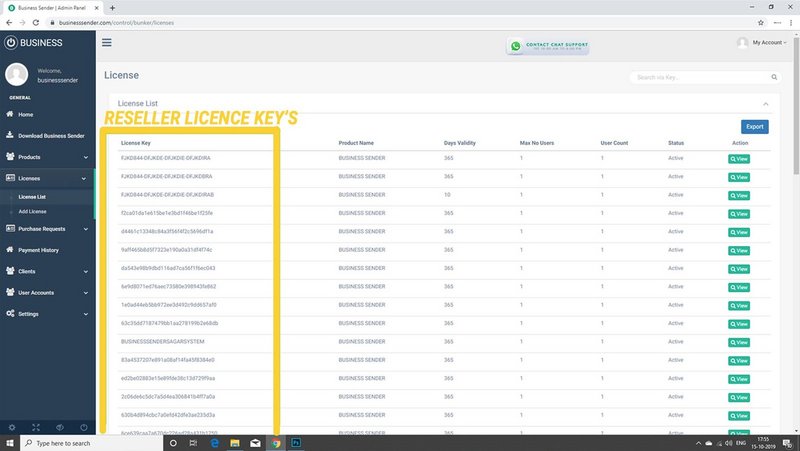
Task: Toggle the hamburger sidebar menu icon
Action: (x=107, y=42)
